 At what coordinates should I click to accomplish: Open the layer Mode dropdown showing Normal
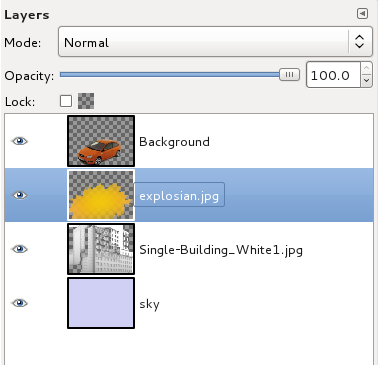[215, 42]
